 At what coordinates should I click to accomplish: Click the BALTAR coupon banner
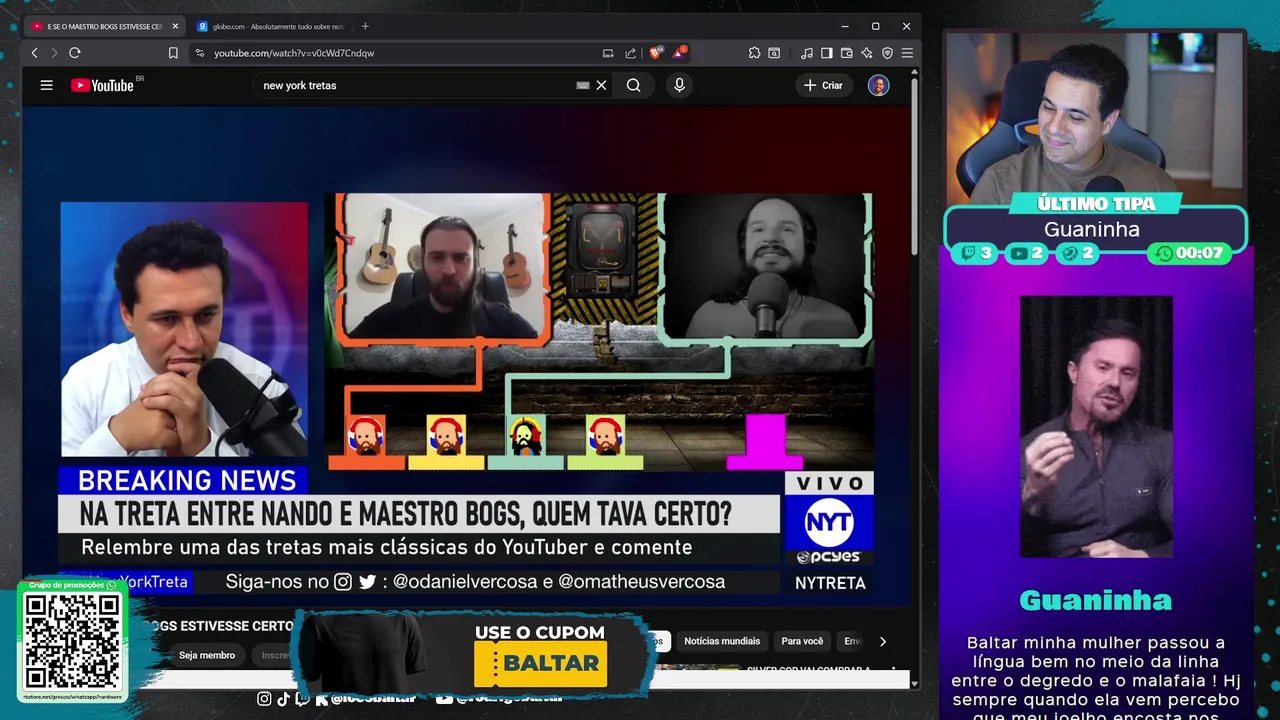click(473, 655)
